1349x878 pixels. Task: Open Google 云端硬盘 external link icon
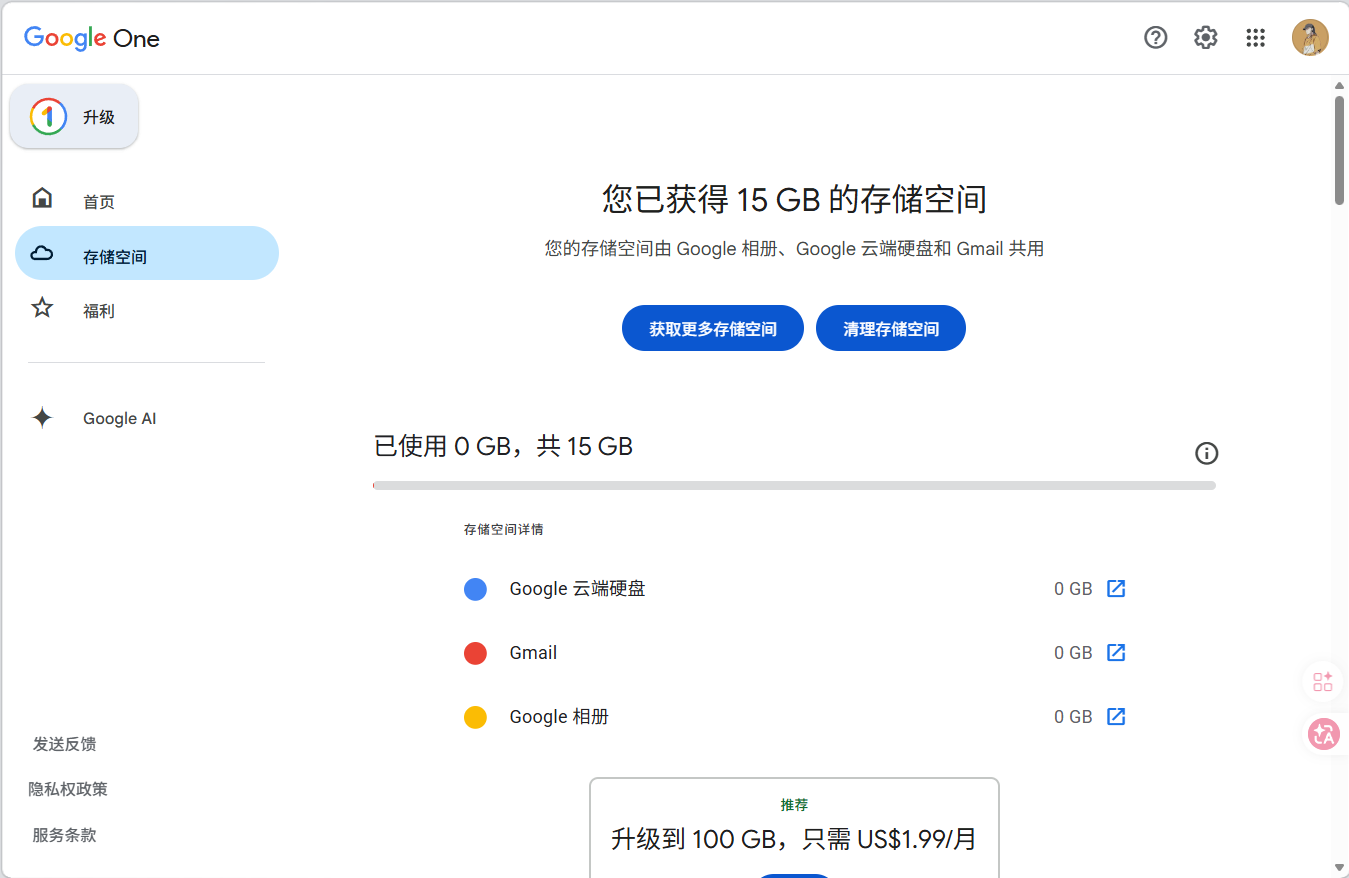click(1116, 589)
